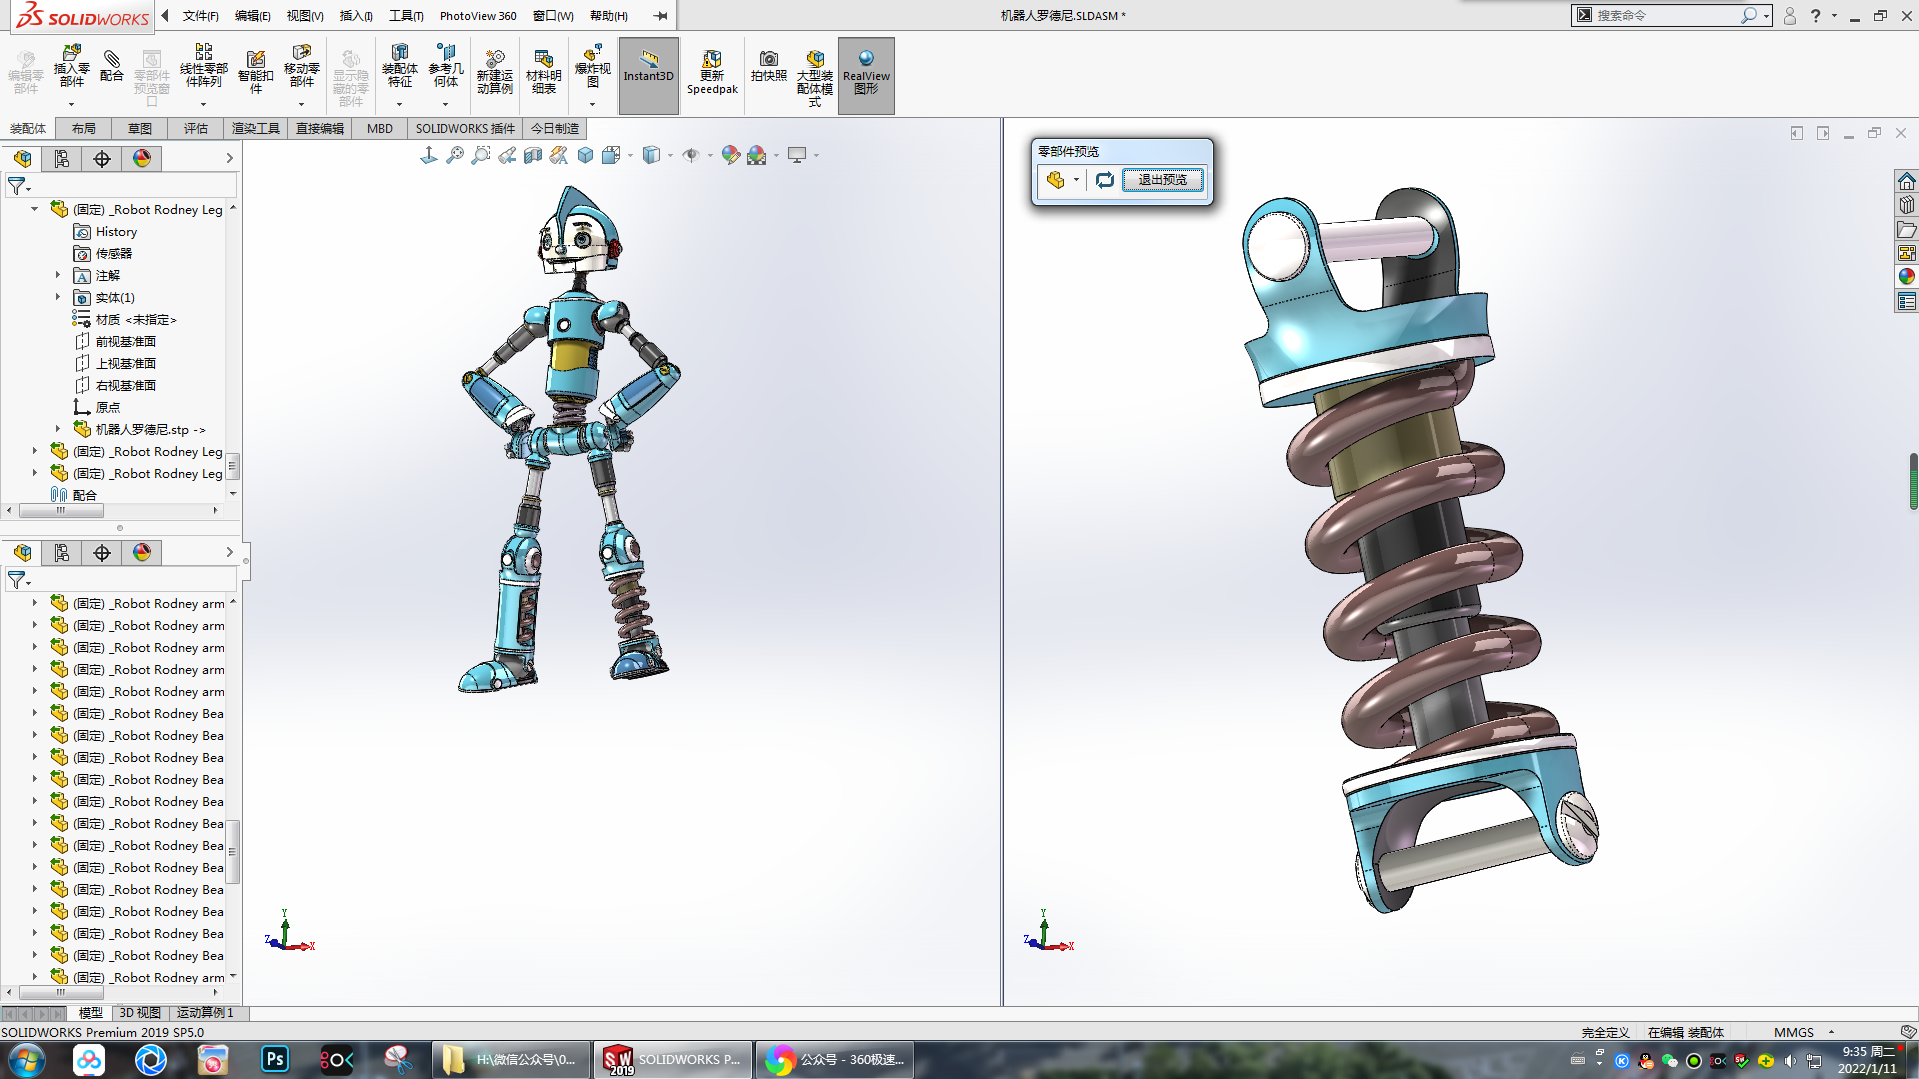Viewport: 1919px width, 1079px height.
Task: Click sync refresh icon in 零部件预览 dialog
Action: (1104, 180)
